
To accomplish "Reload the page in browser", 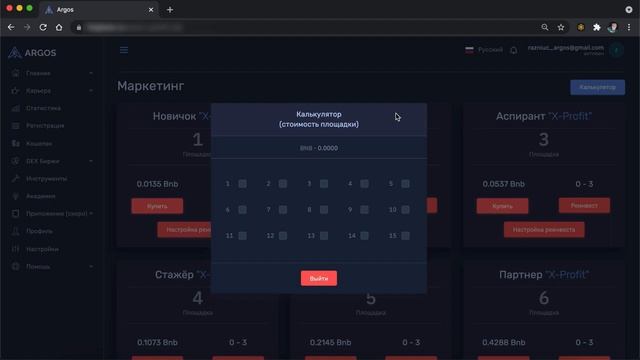I will 43,27.
